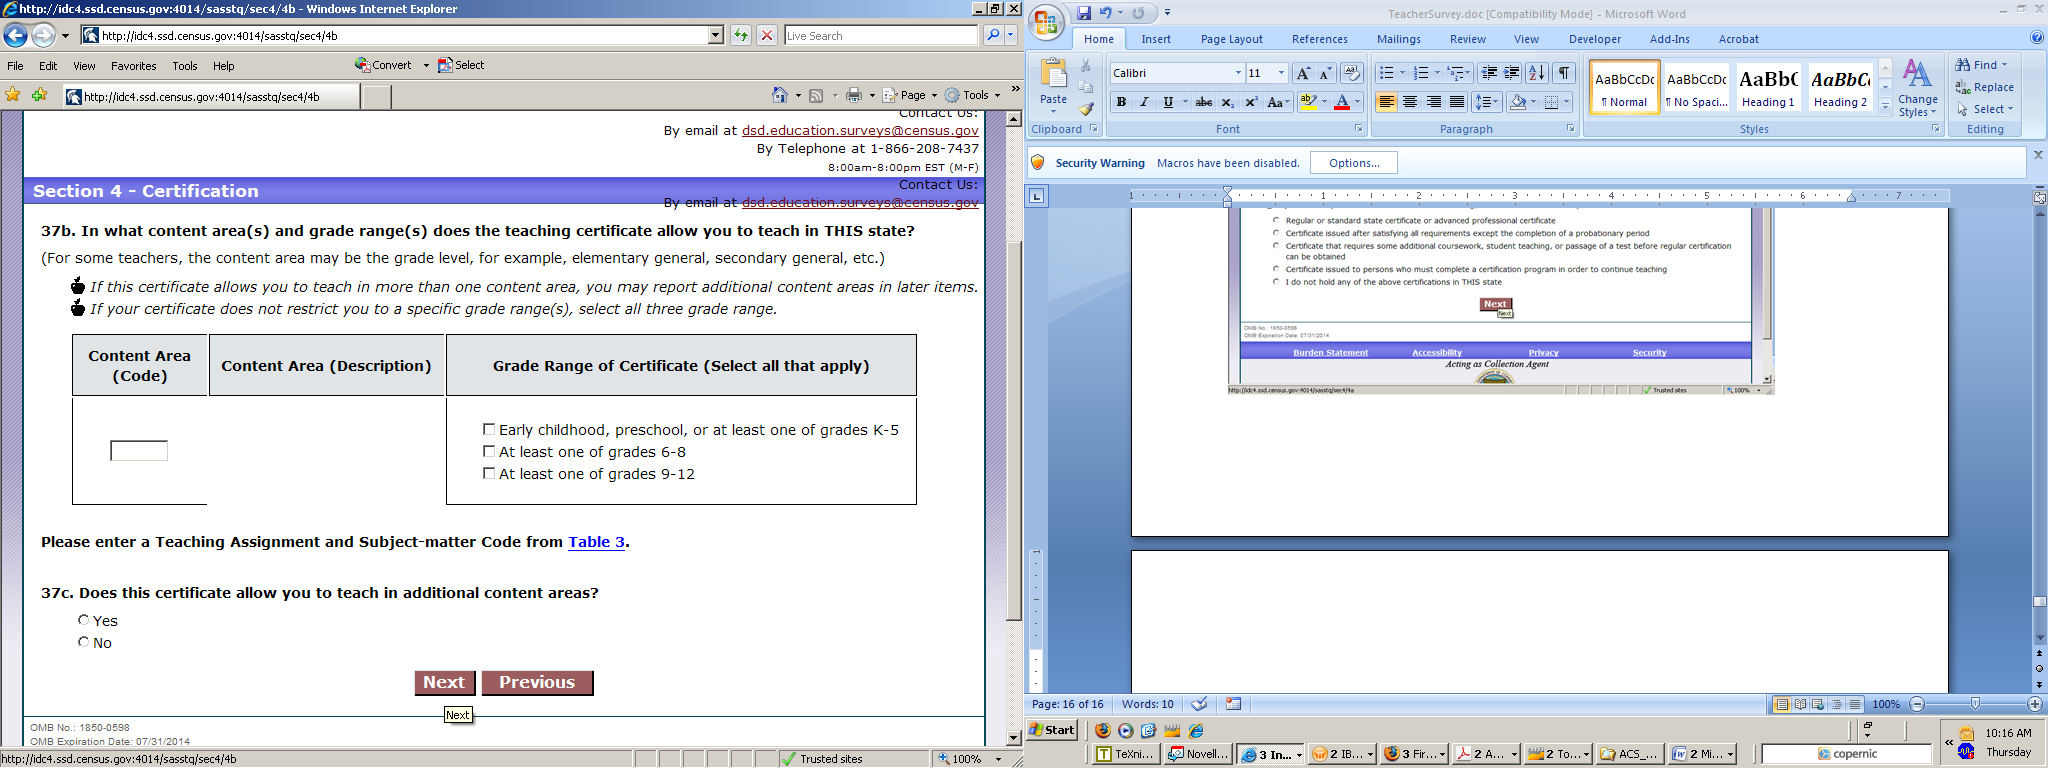
Task: Click the Format Painter brush icon
Action: point(1087,108)
